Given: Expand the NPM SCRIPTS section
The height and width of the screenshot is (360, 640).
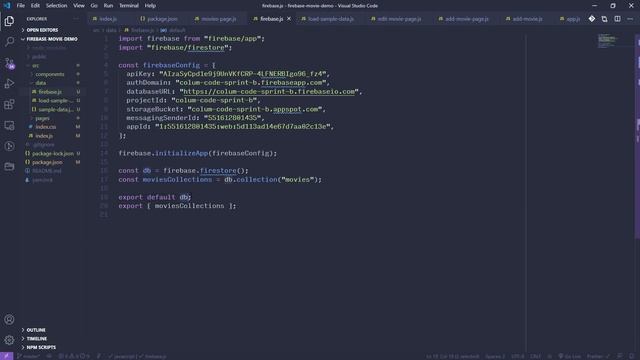Looking at the screenshot, I should tap(41, 347).
